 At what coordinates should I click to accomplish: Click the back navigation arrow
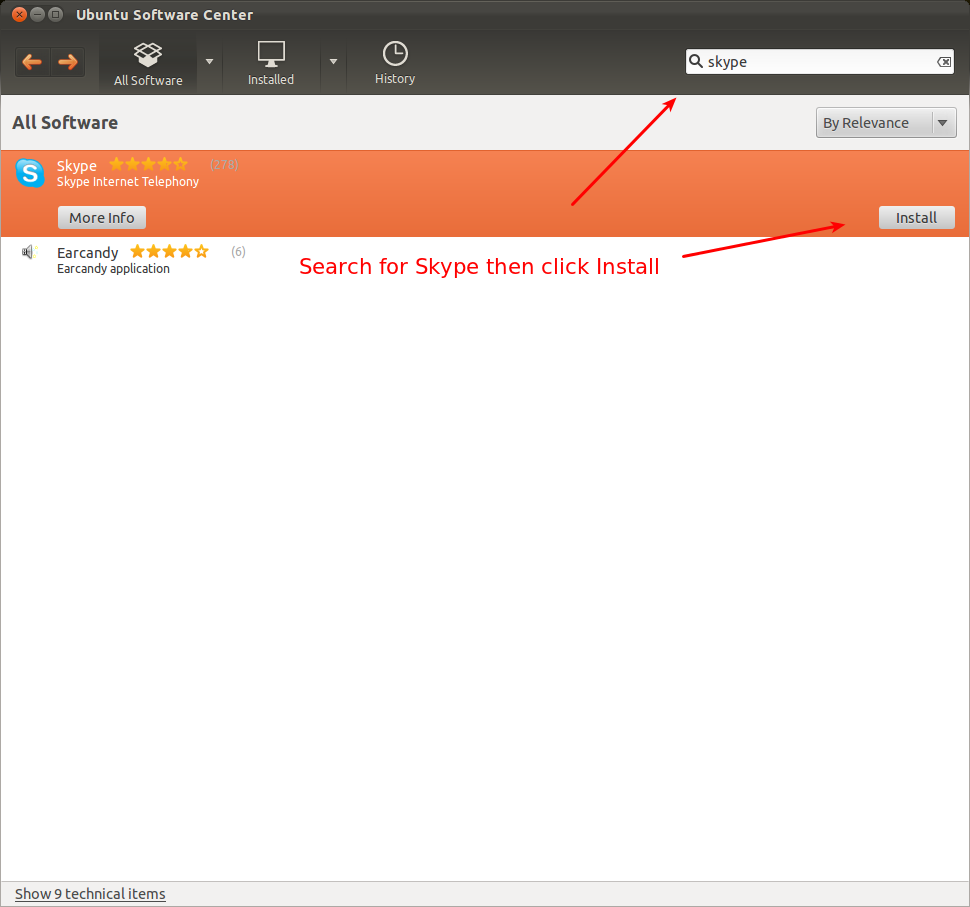[32, 62]
